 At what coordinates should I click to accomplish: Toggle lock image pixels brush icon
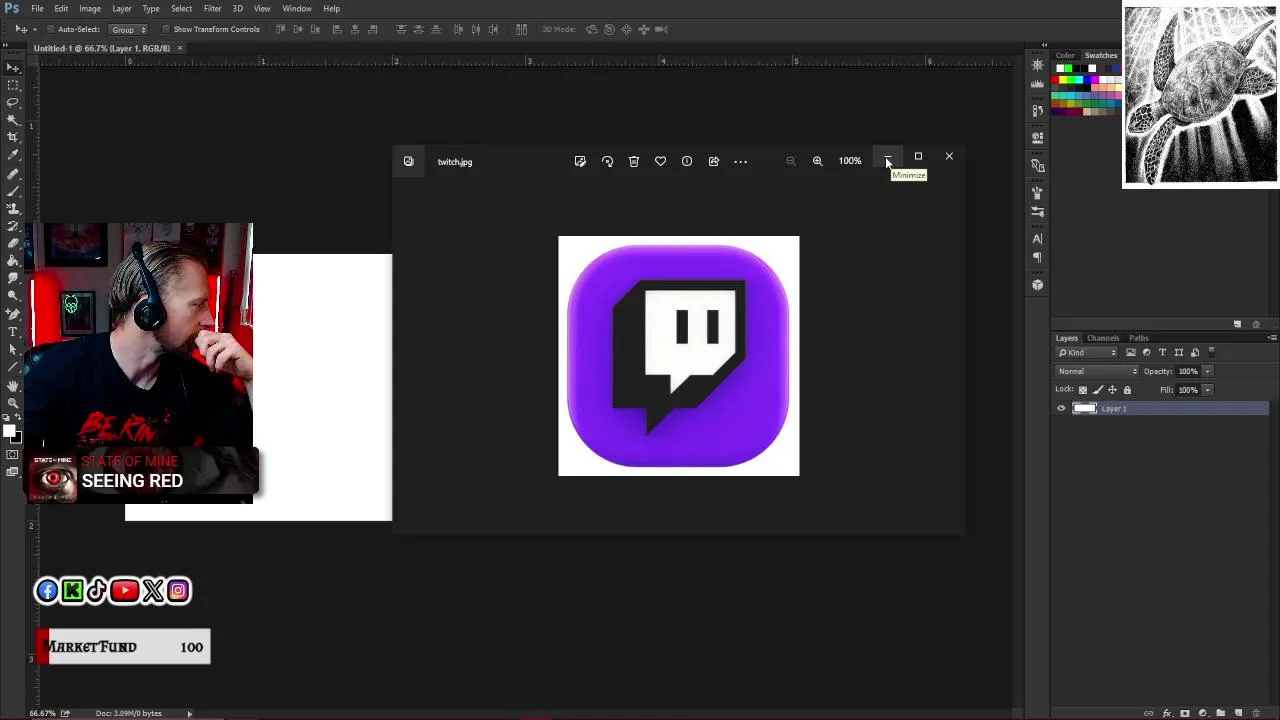(x=1098, y=390)
